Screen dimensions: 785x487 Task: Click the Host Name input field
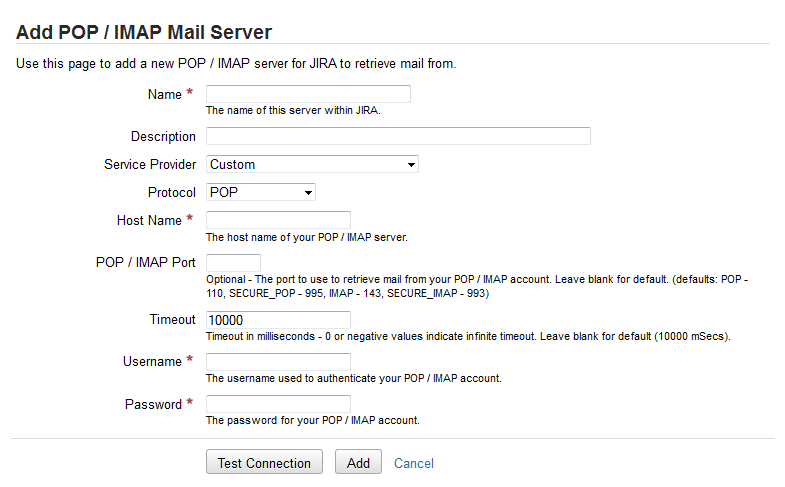point(278,220)
